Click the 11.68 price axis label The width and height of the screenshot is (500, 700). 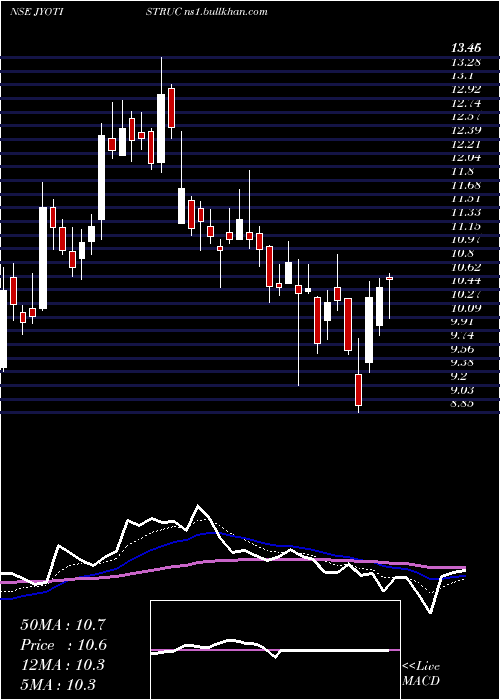tap(467, 185)
